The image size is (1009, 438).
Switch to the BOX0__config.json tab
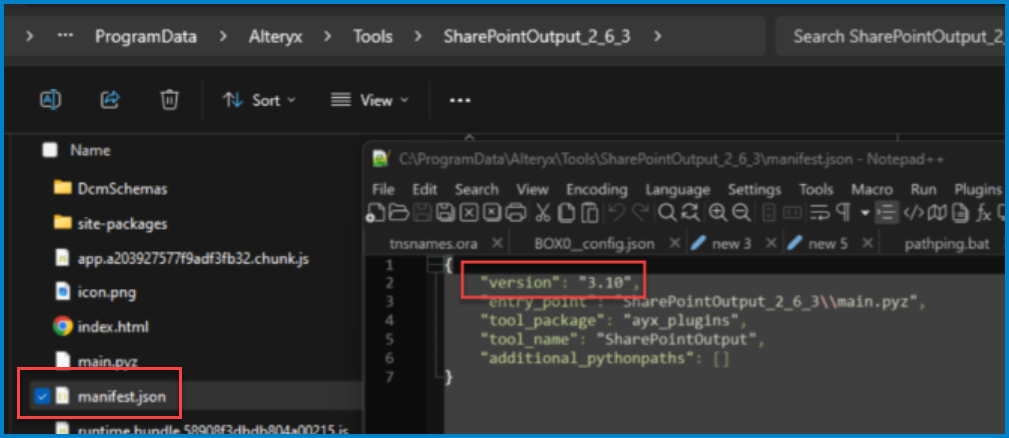(594, 244)
